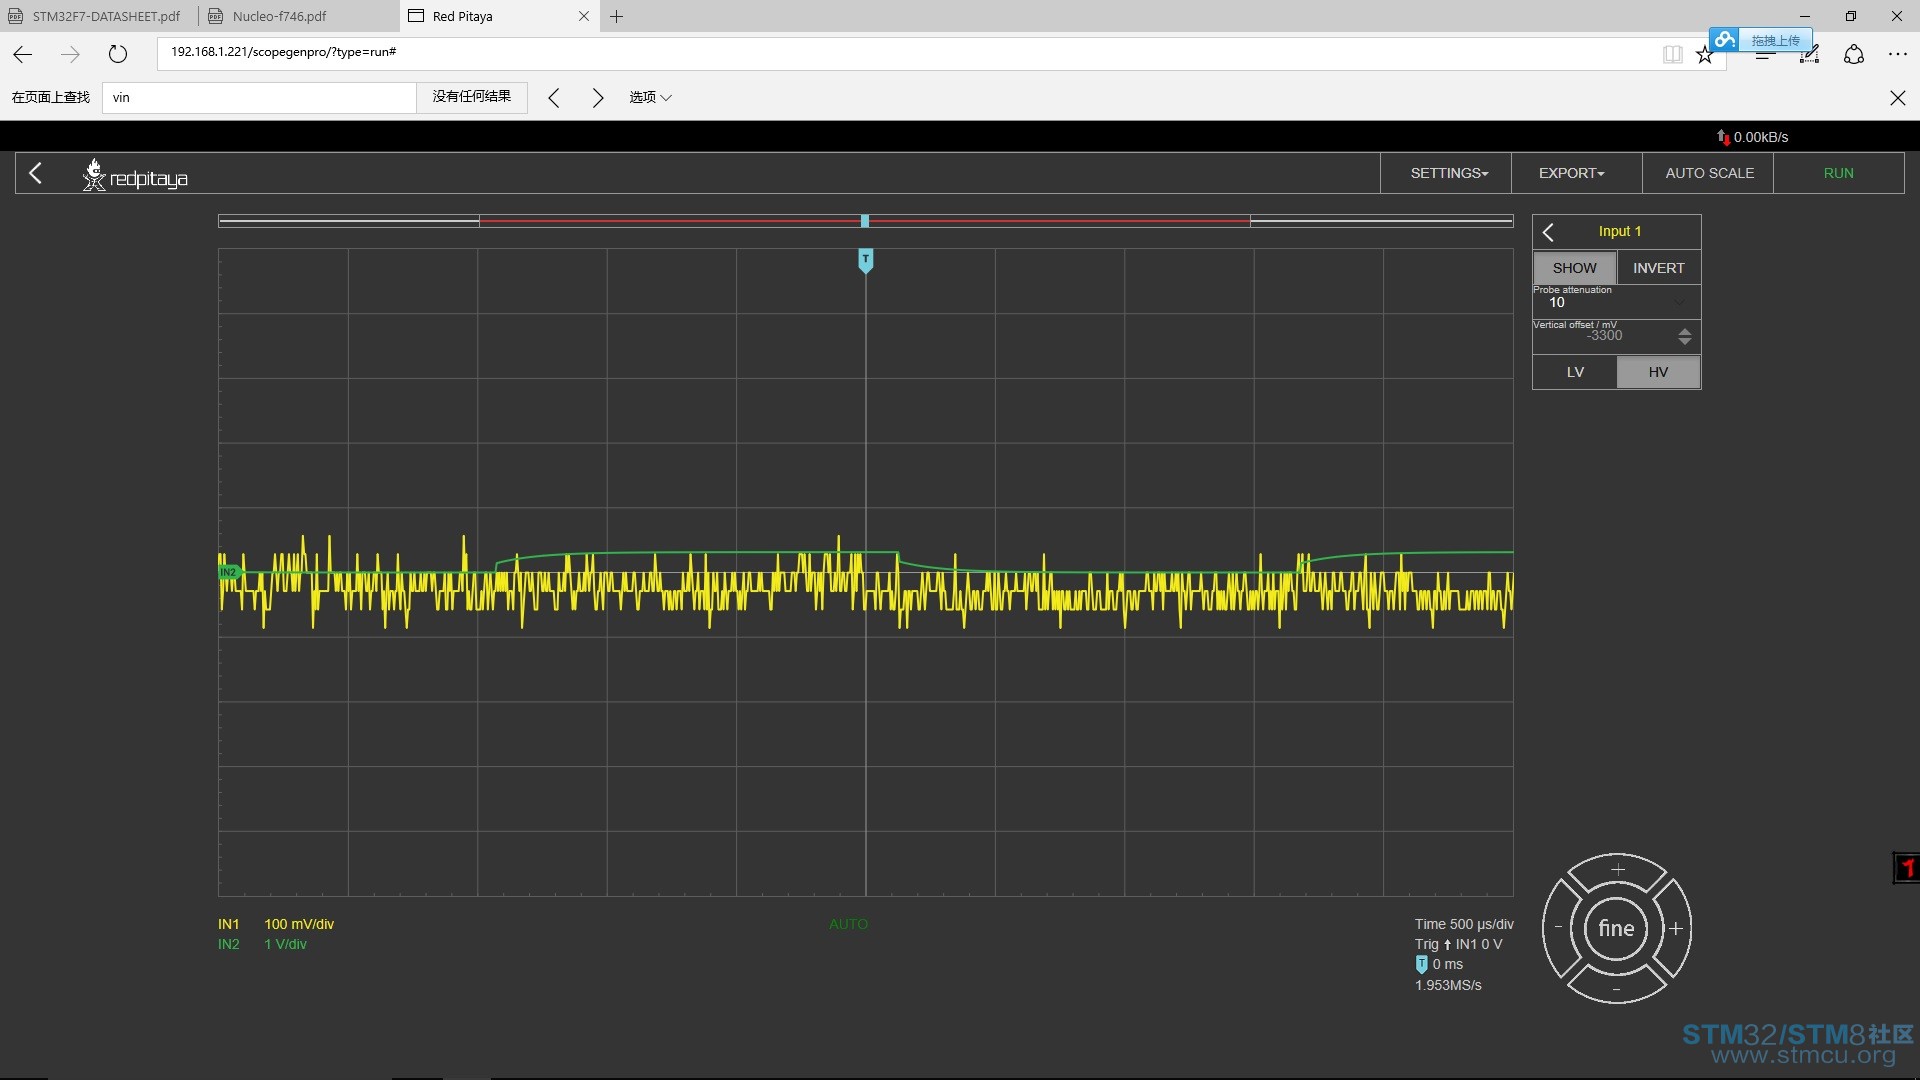1920x1080 pixels.
Task: Switch to the Nucleo-f746.pdf tab
Action: point(280,16)
